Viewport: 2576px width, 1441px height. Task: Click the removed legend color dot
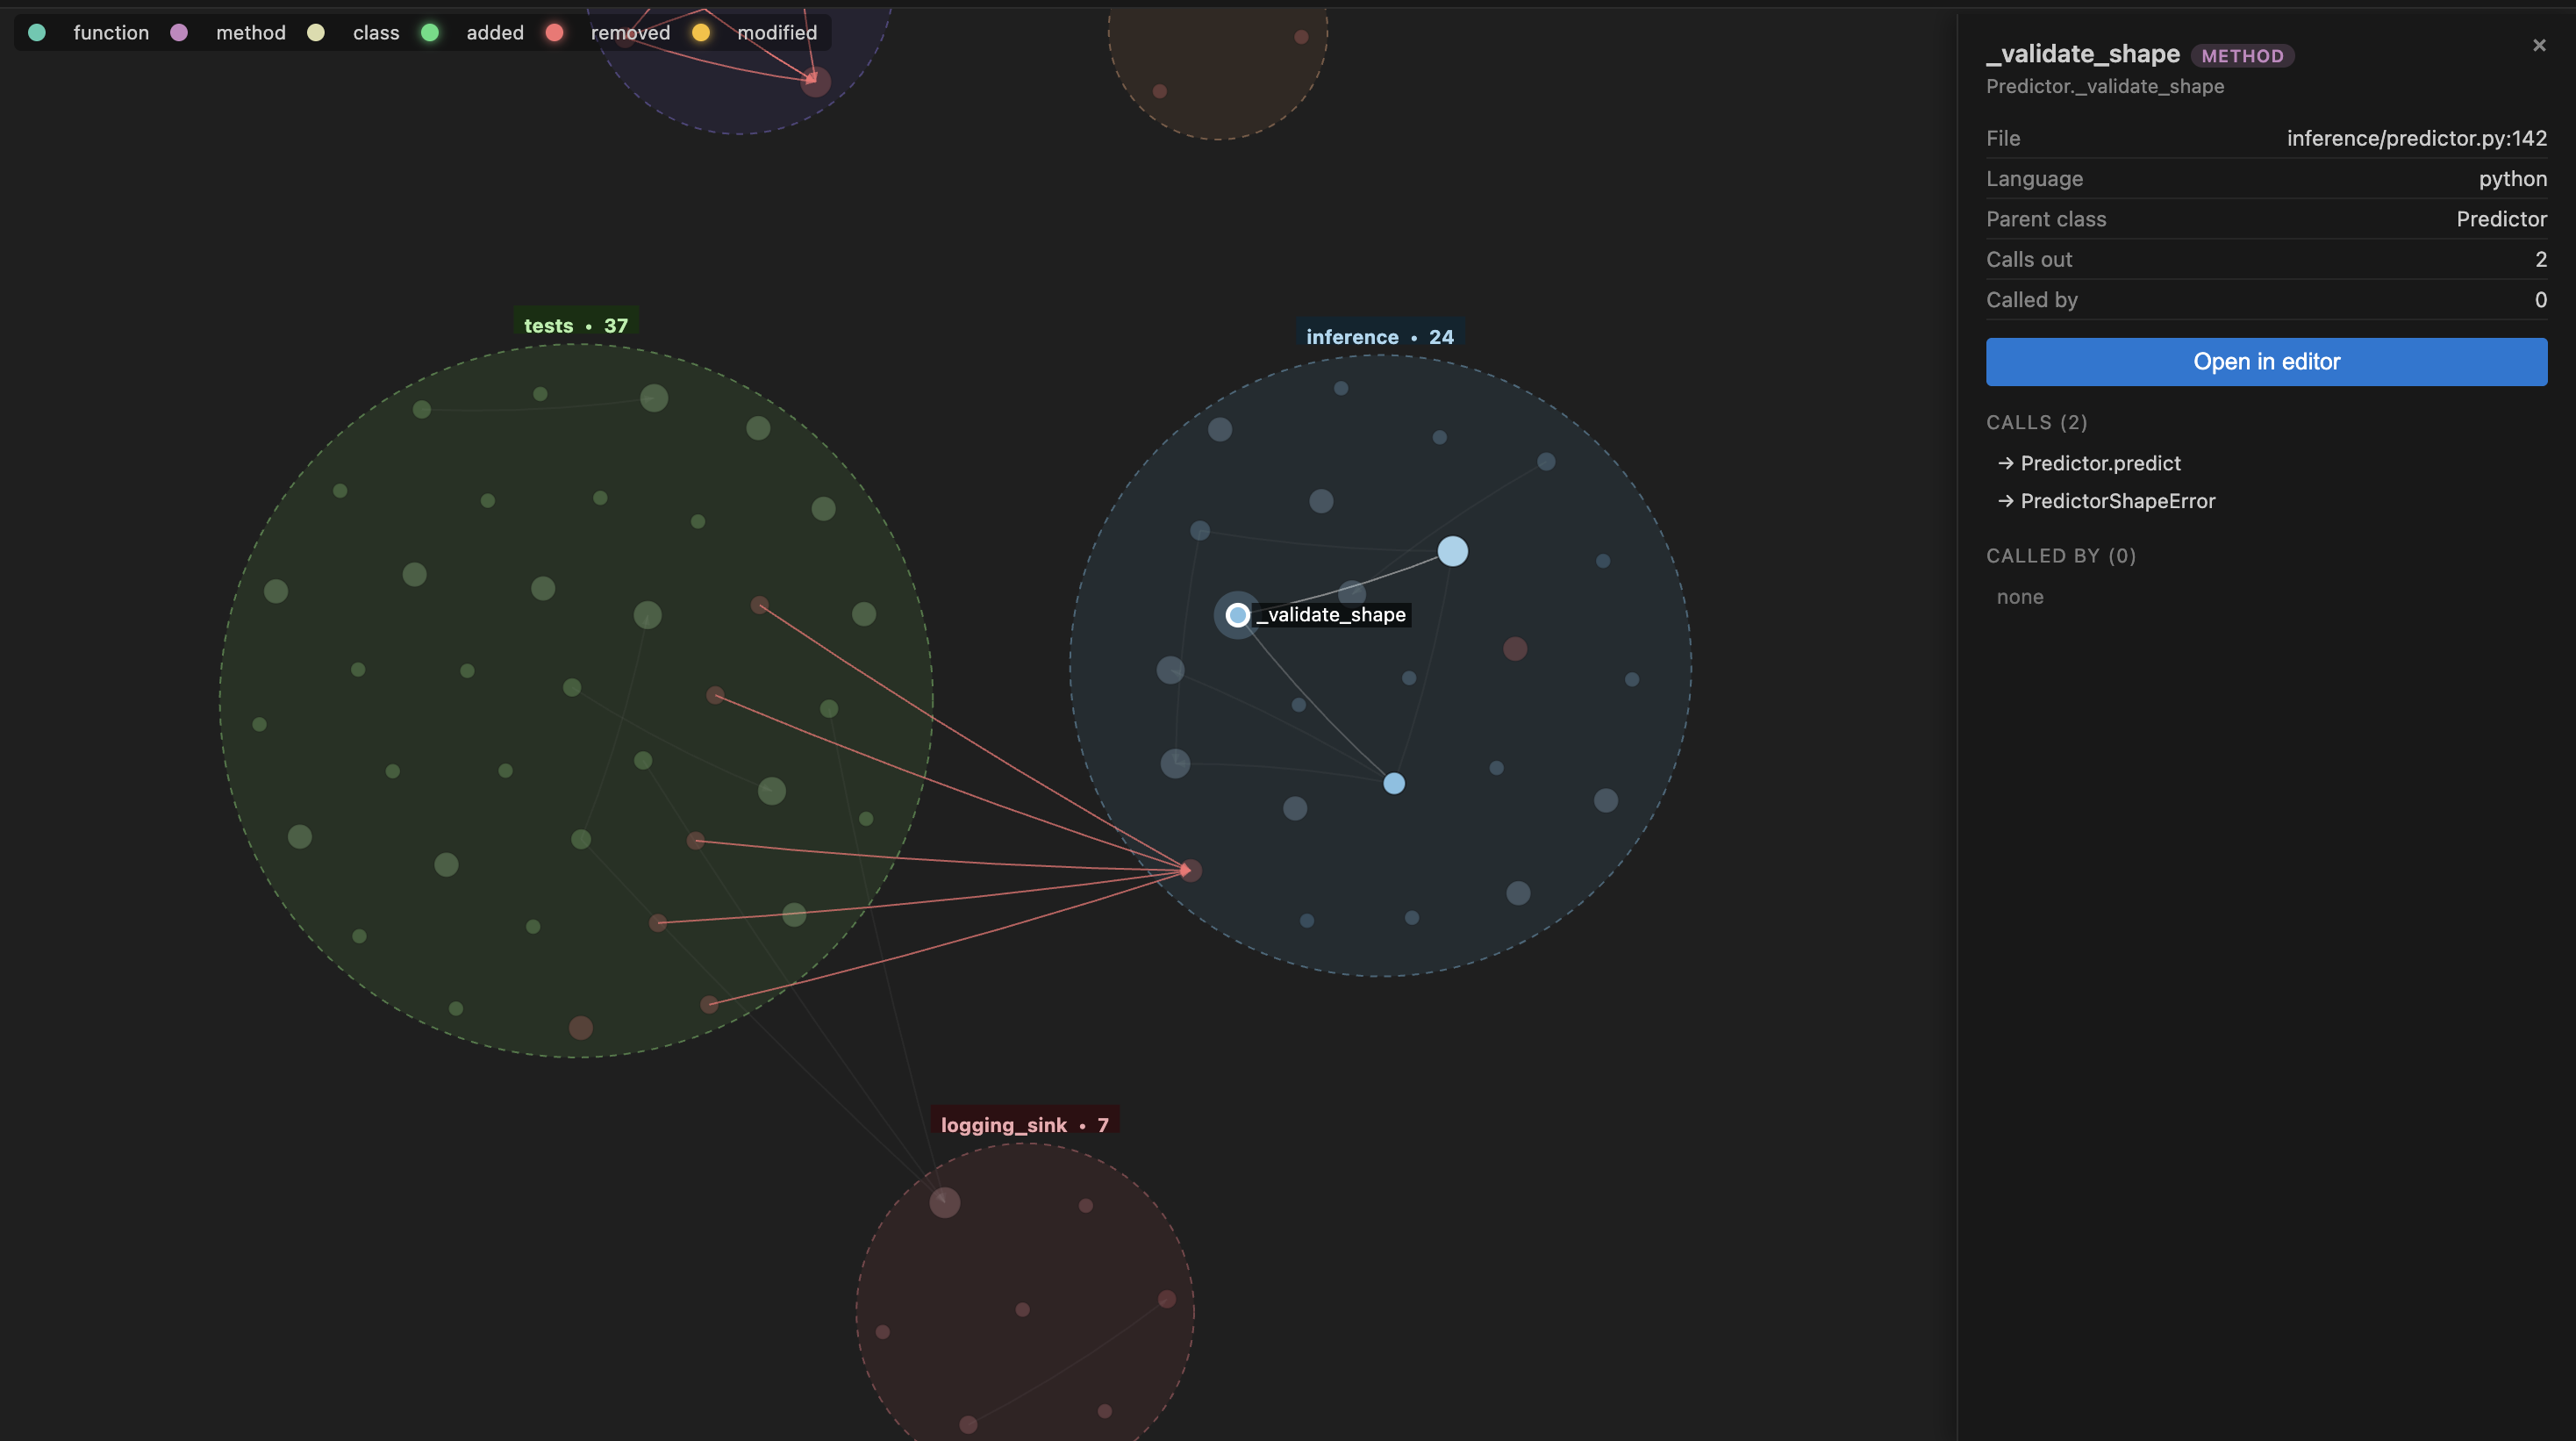[554, 33]
